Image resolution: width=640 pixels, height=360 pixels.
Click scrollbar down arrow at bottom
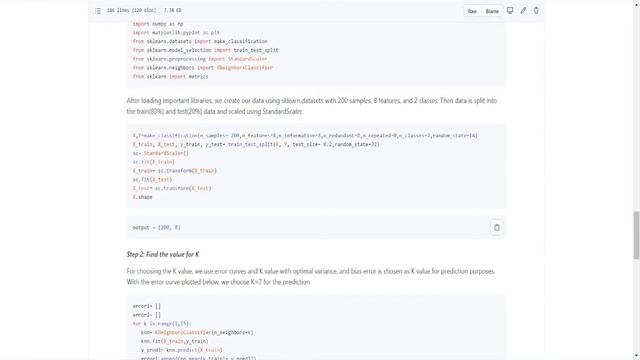(x=636, y=357)
